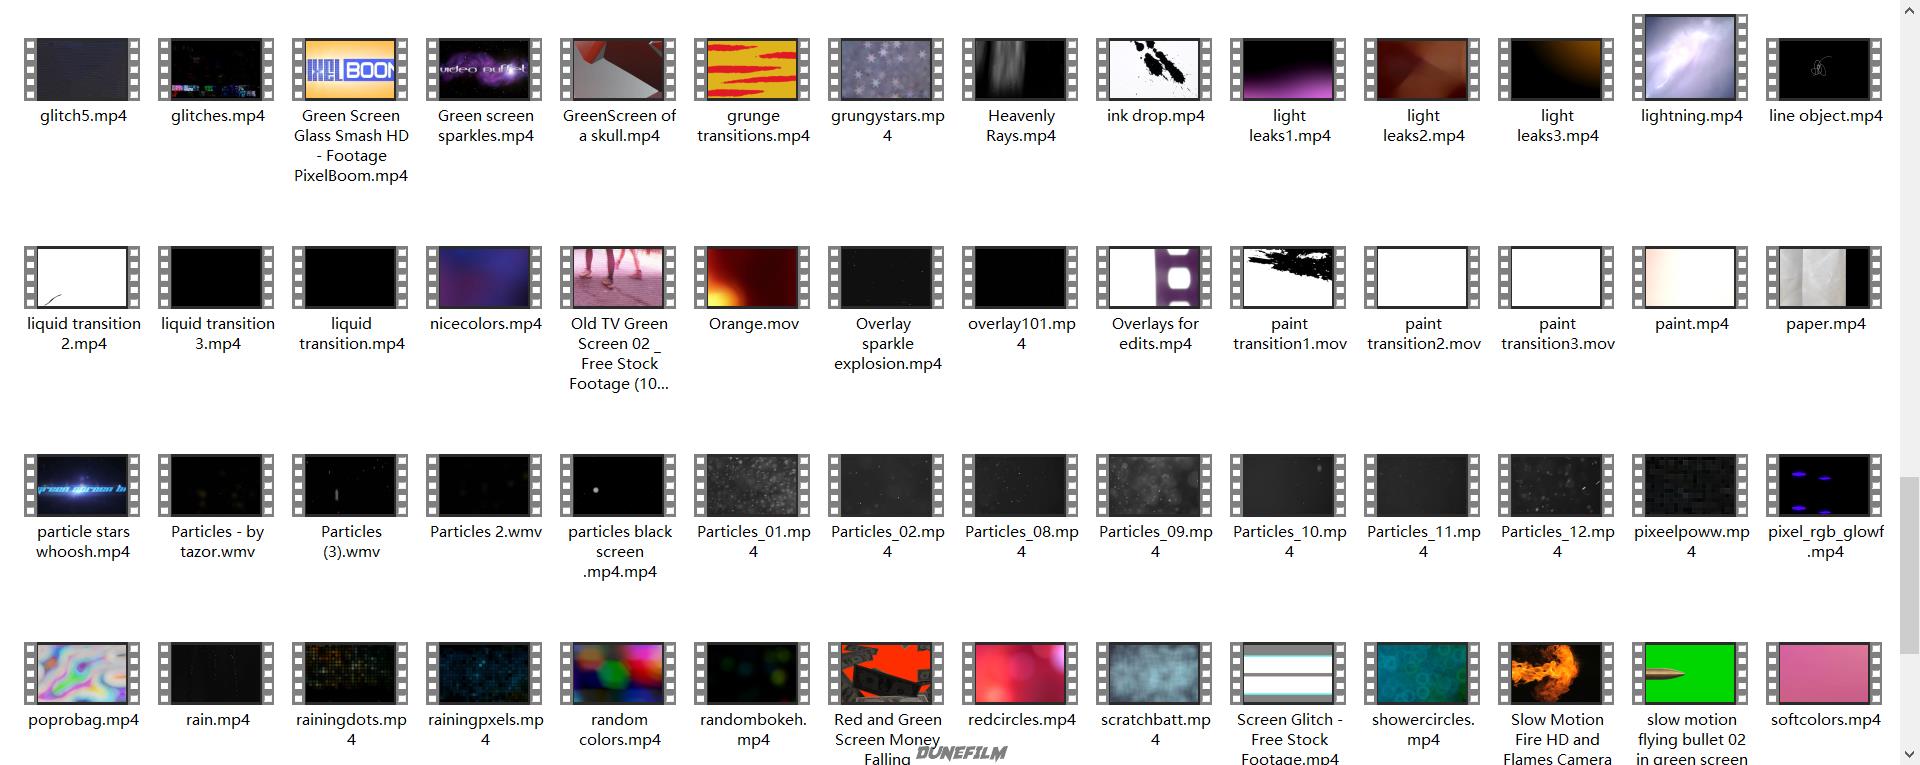The image size is (1920, 765).
Task: Click random colors.mp4 video icon
Action: [x=619, y=674]
